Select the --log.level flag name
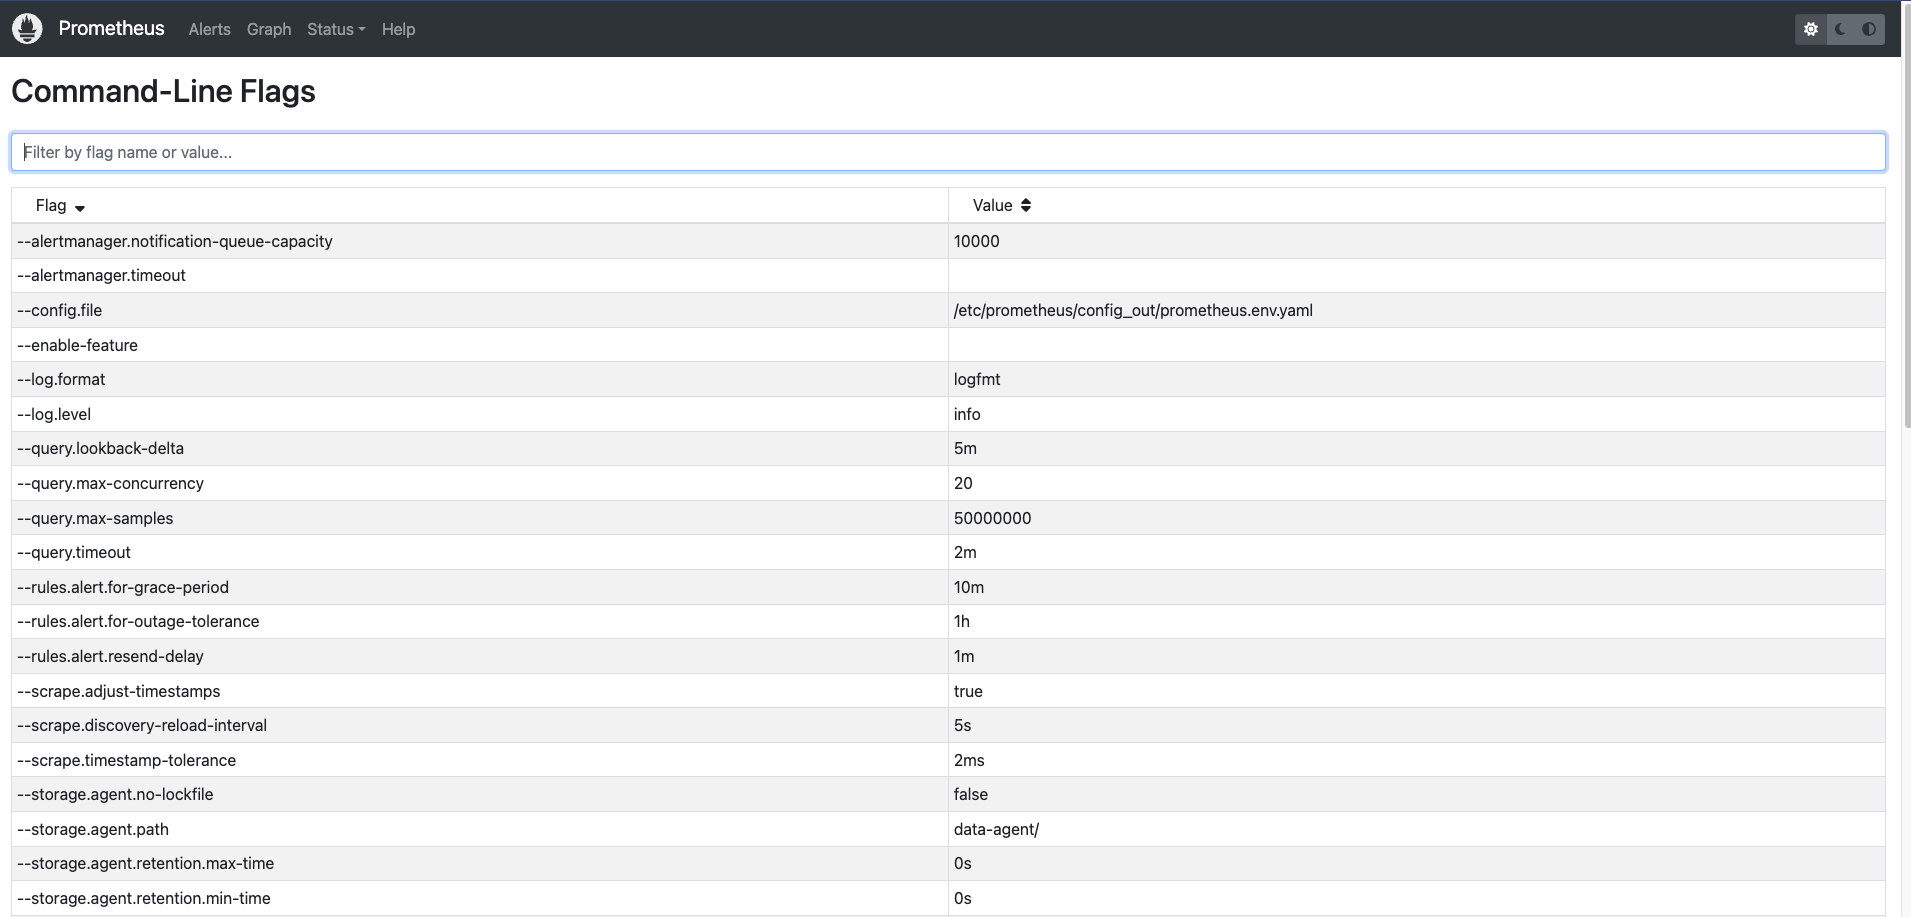The image size is (1911, 917). (x=54, y=414)
